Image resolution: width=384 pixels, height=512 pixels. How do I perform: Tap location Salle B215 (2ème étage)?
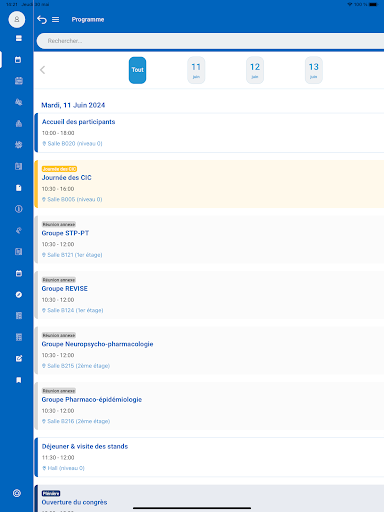click(76, 366)
